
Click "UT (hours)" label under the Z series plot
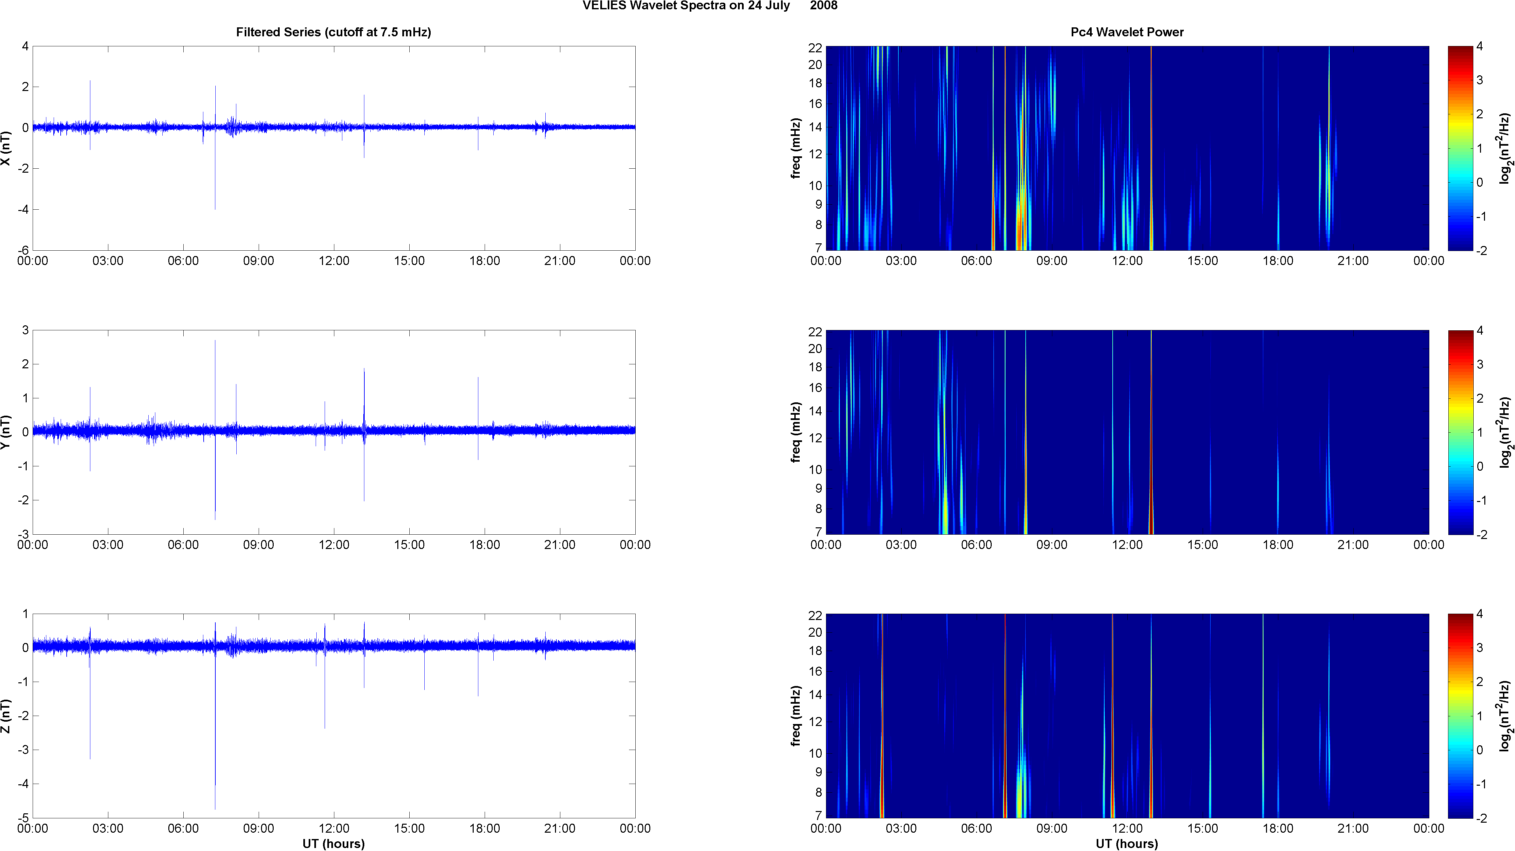point(333,844)
